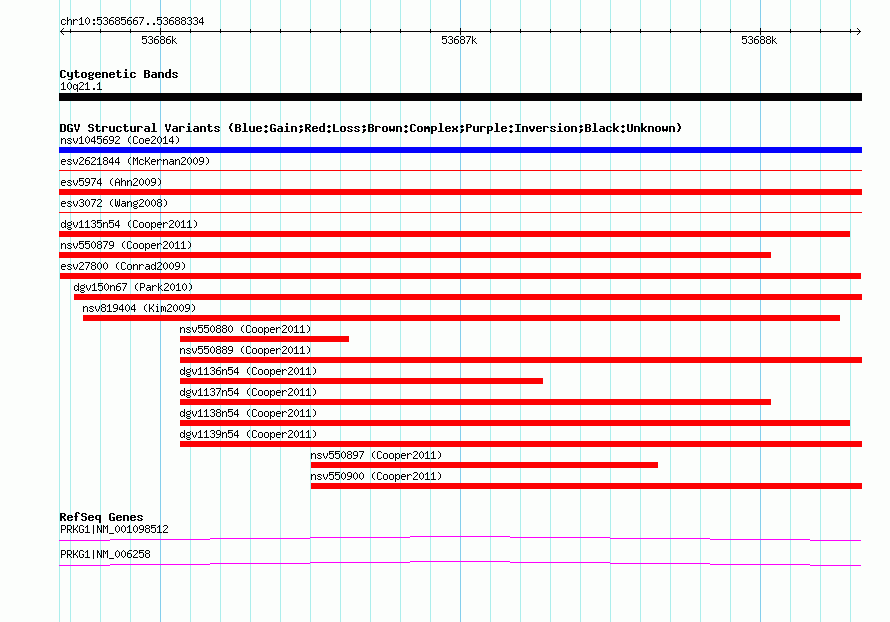The image size is (890, 622).
Task: Click dgv1136n54 (Cooper2011) label
Action: [x=248, y=371]
